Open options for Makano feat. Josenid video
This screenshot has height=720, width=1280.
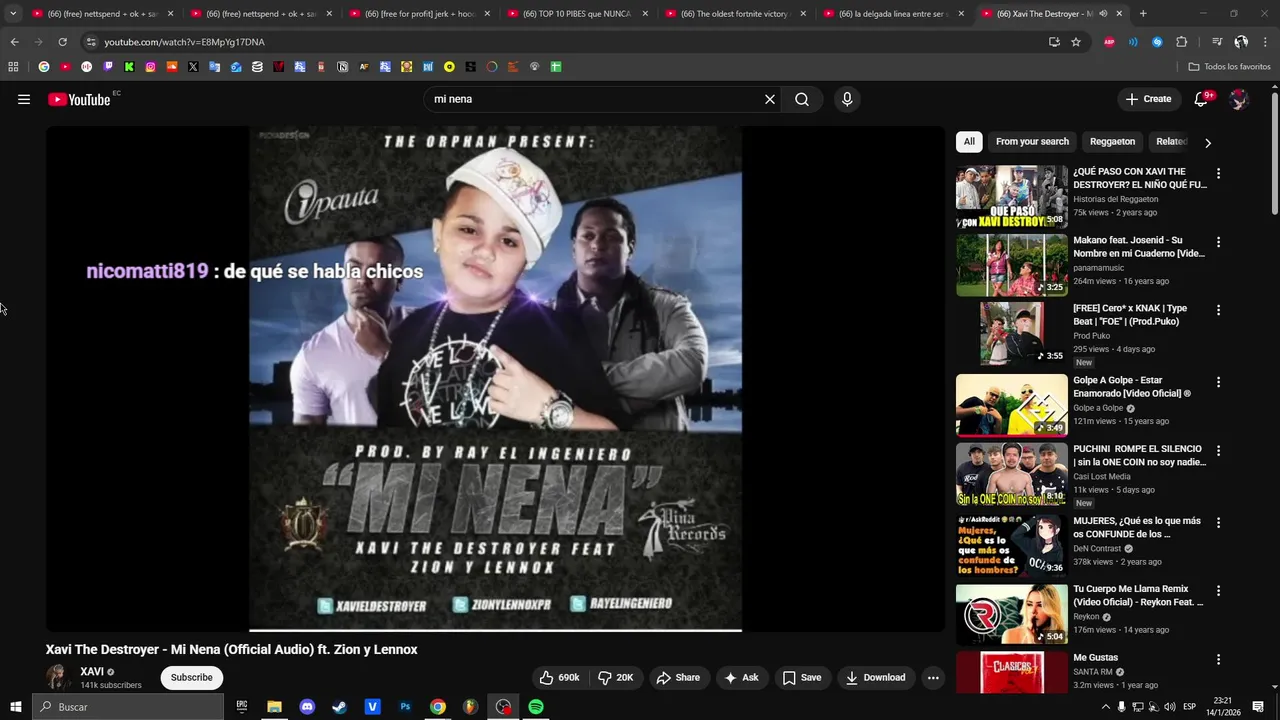(x=1218, y=242)
